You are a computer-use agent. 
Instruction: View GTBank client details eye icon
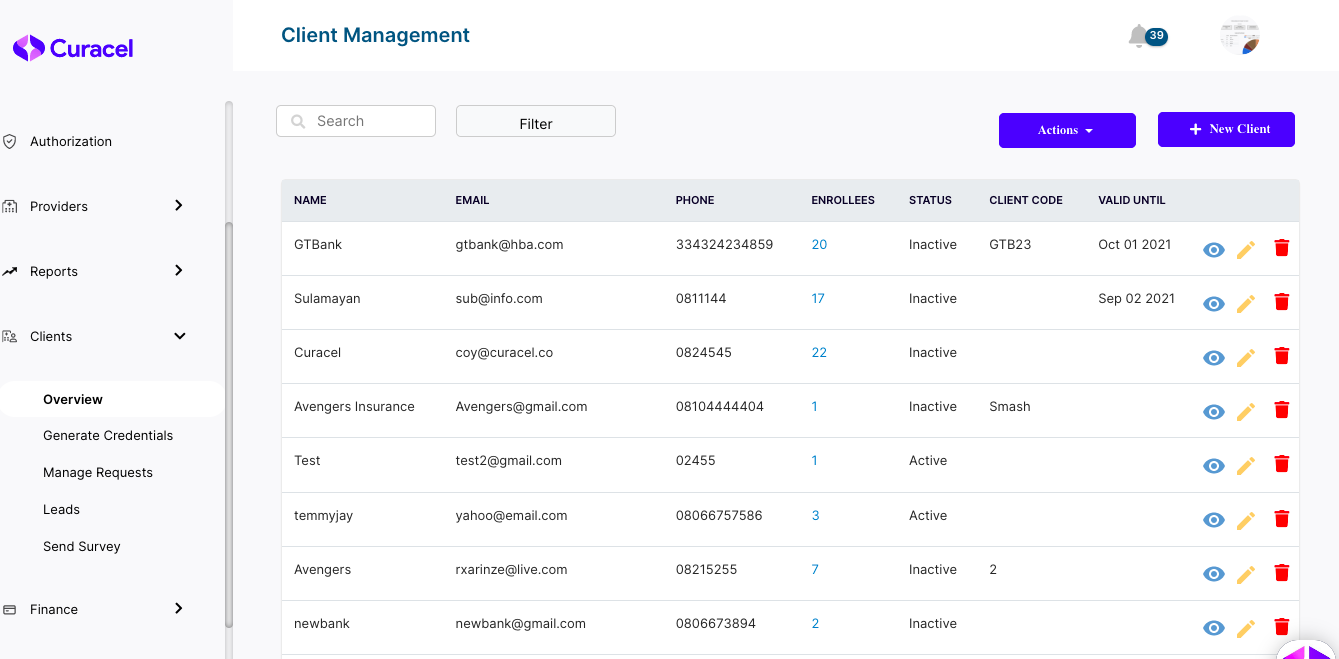[1214, 250]
